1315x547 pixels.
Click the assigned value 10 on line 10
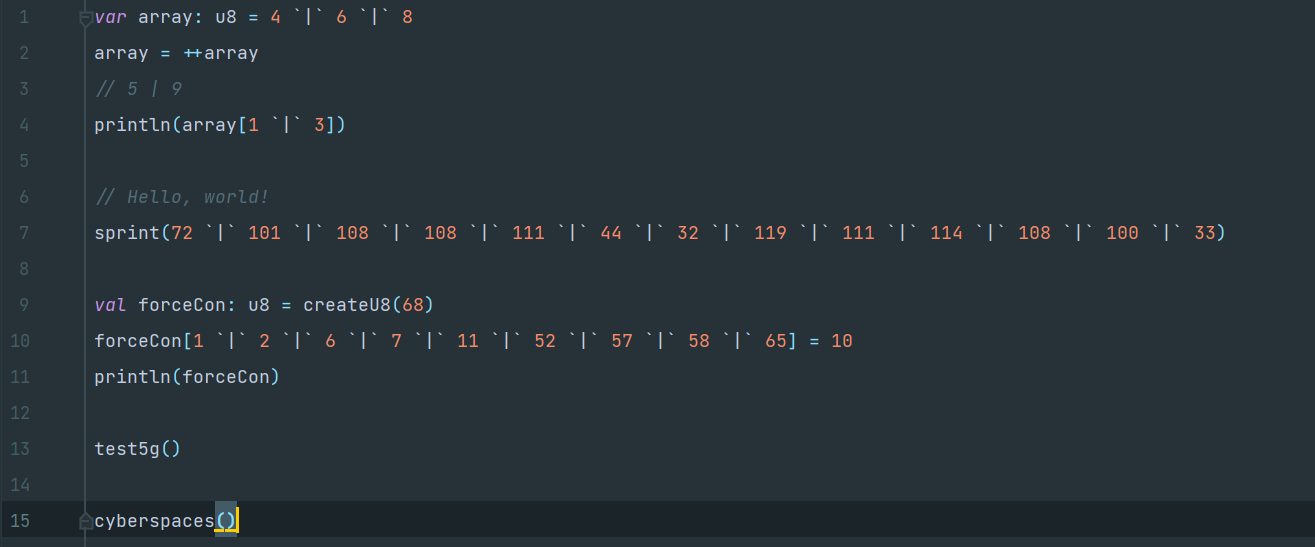(841, 341)
